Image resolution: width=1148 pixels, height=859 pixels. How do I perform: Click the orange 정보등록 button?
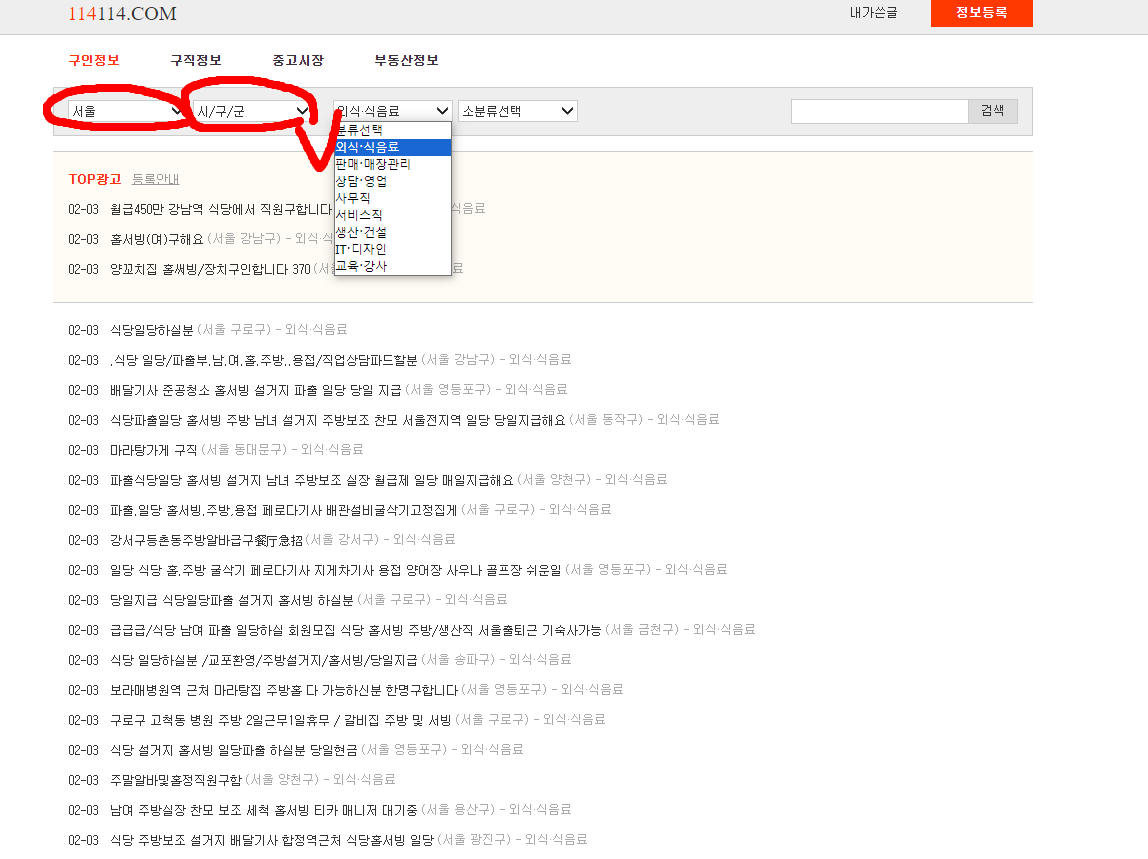tap(981, 14)
